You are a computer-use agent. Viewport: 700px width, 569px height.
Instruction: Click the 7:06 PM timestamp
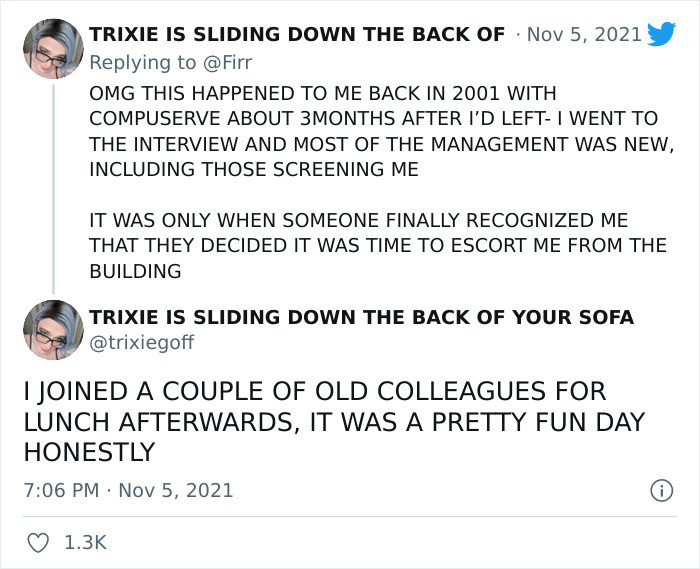point(62,490)
